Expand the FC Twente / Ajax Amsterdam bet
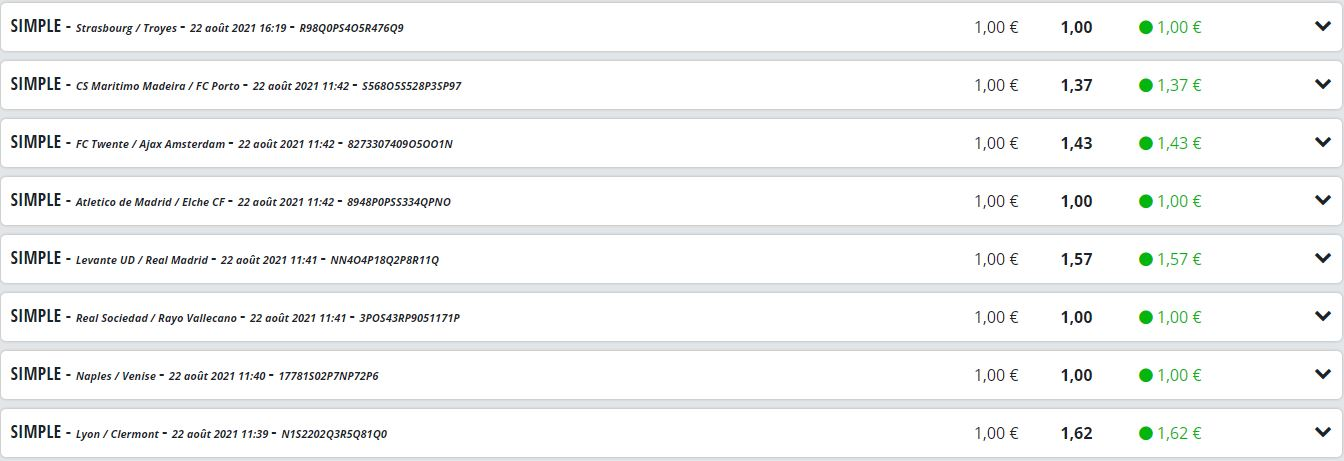Image resolution: width=1344 pixels, height=461 pixels. (1322, 143)
